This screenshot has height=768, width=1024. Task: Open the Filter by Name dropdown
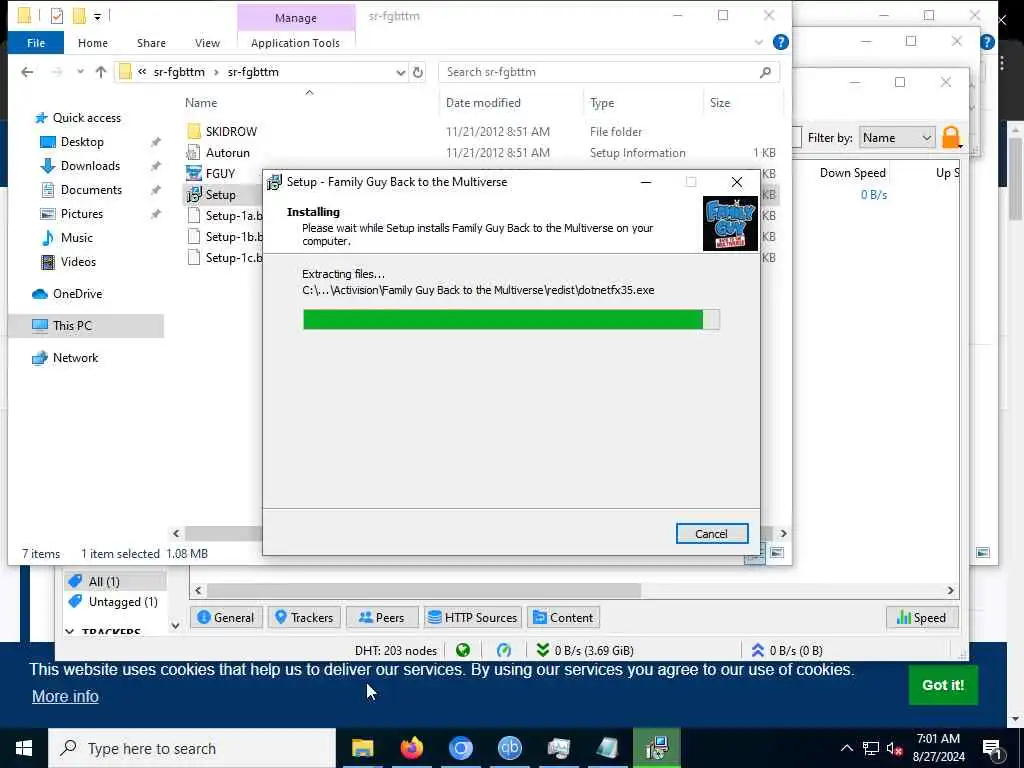point(897,138)
